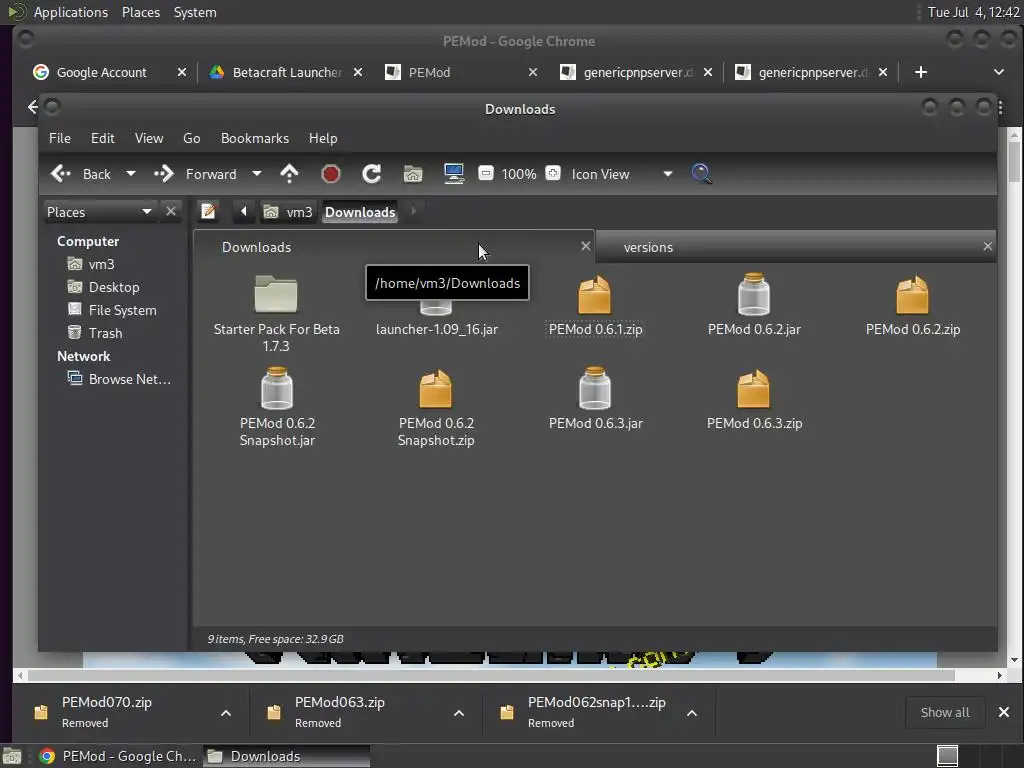Zoom out with the minus icon
Image resolution: width=1024 pixels, height=768 pixels.
pos(486,174)
